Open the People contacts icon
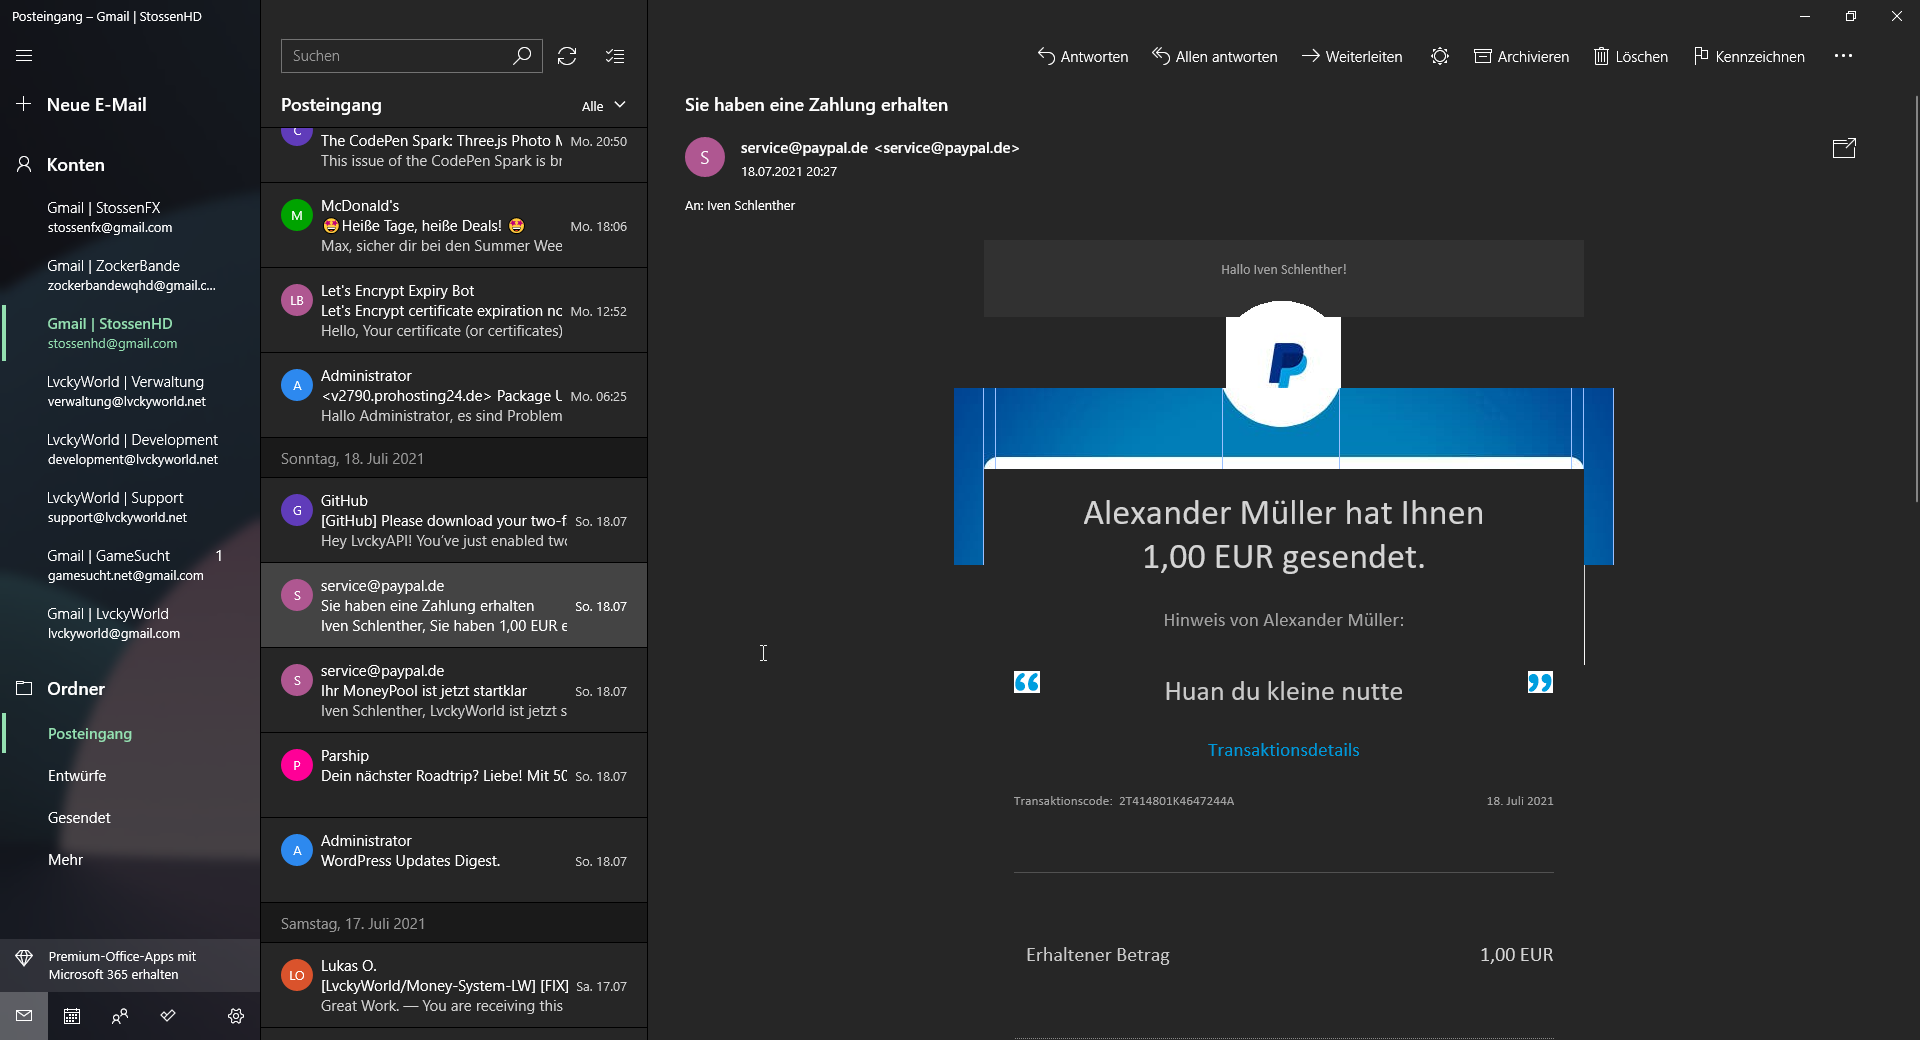Viewport: 1920px width, 1040px height. [x=120, y=1016]
